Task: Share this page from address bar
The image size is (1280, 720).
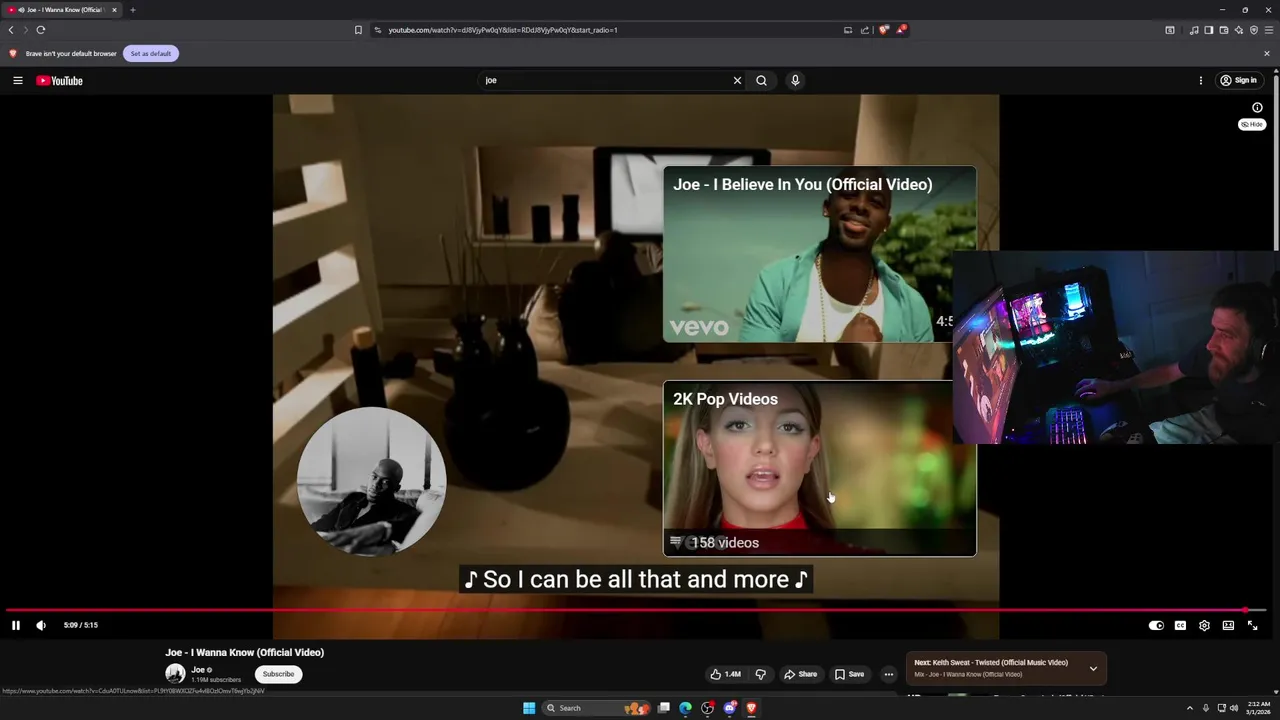Action: click(865, 30)
